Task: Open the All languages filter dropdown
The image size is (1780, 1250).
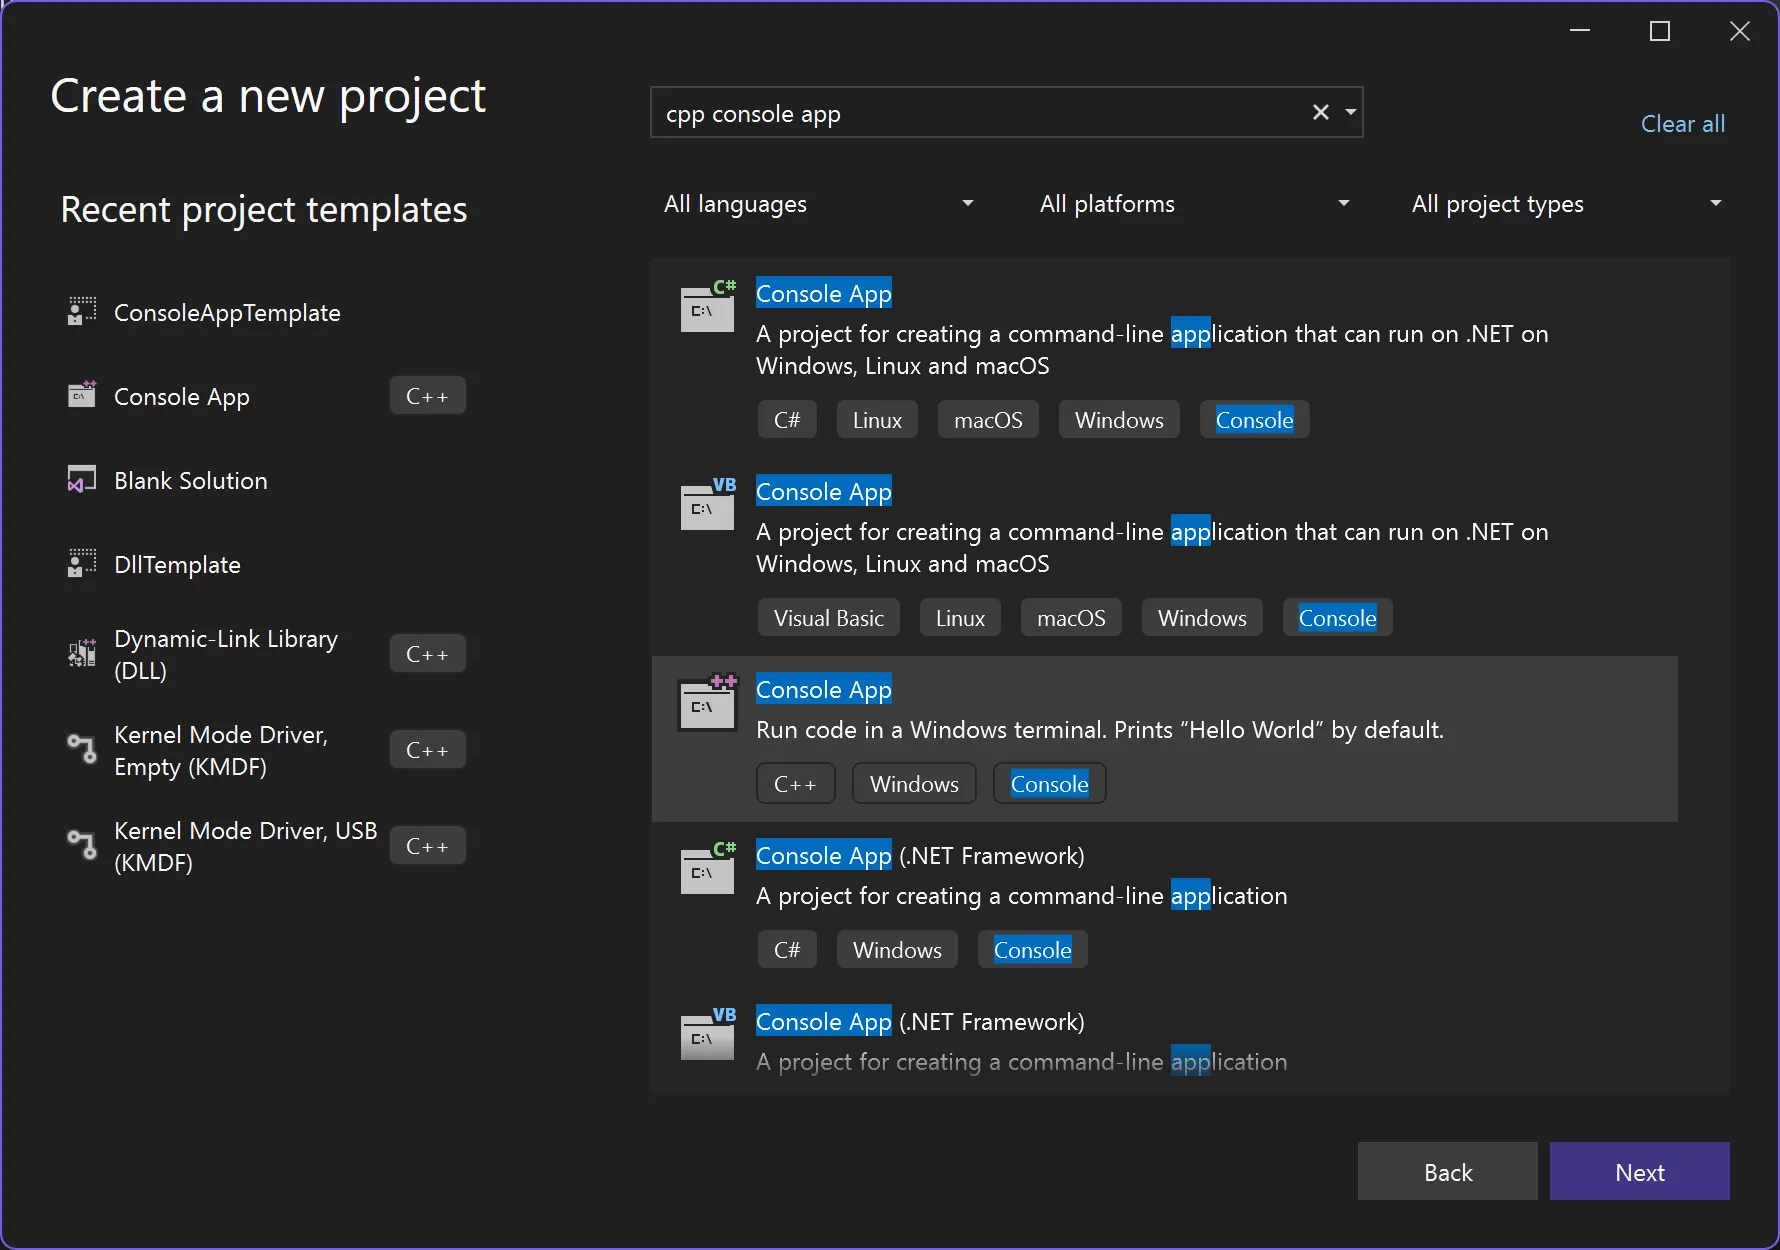Action: pos(818,204)
